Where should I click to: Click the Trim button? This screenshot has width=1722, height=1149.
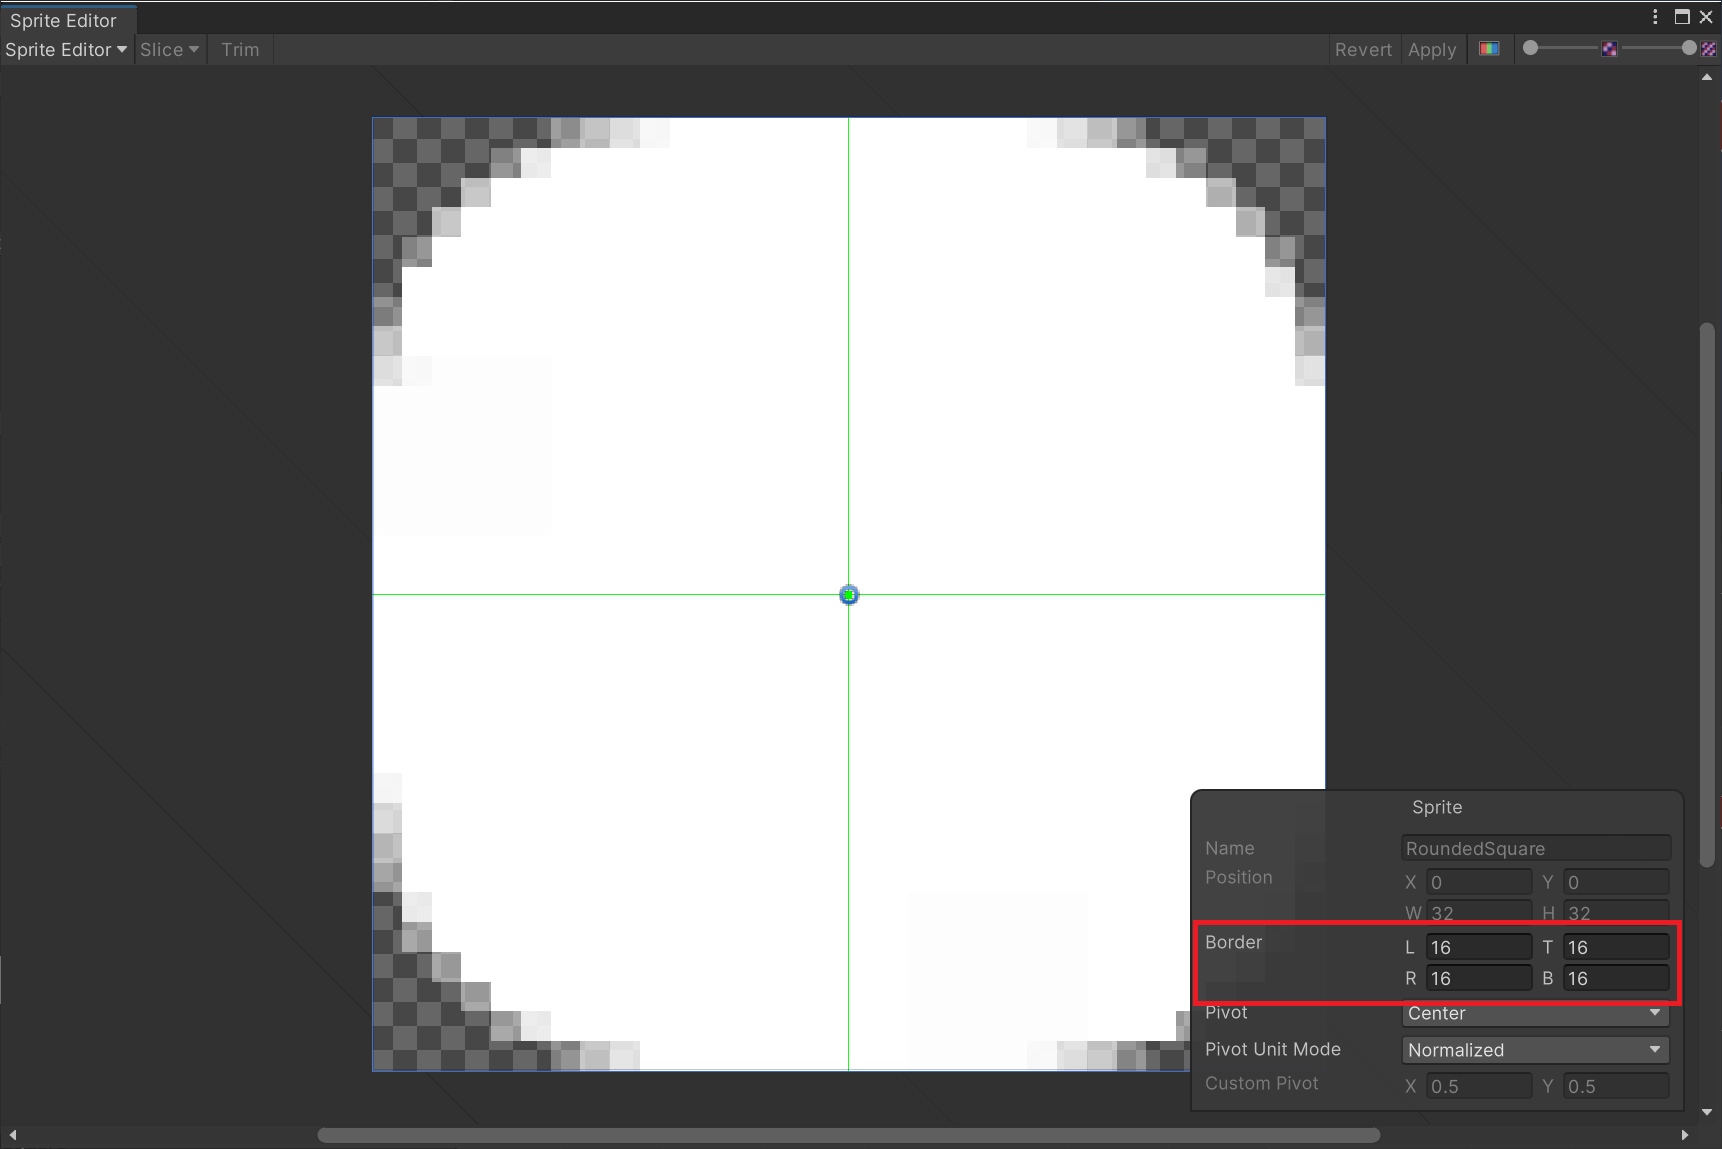[x=240, y=49]
